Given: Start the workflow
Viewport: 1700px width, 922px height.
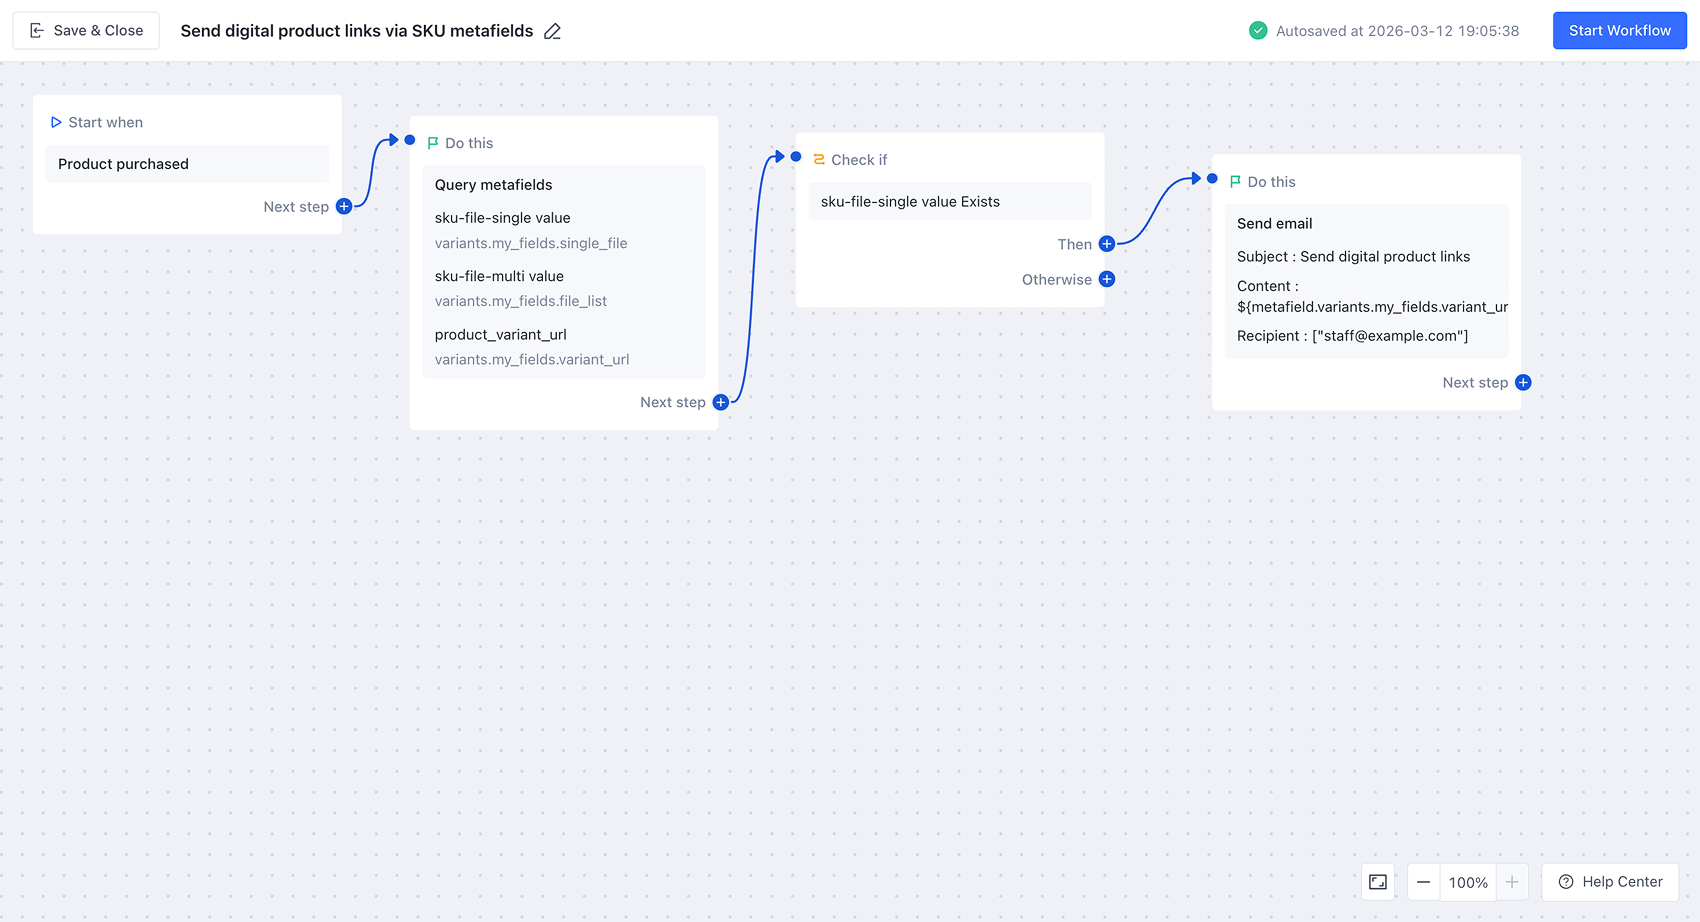Looking at the screenshot, I should pos(1619,30).
